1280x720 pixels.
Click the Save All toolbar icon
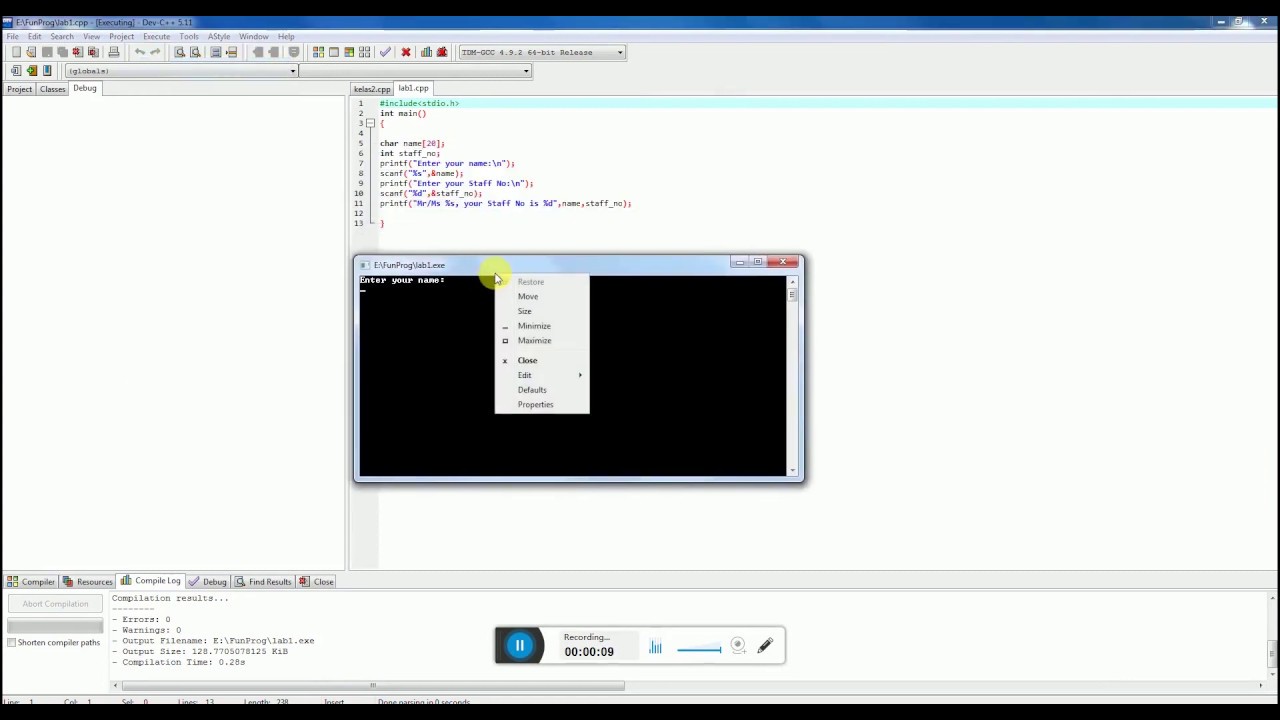pyautogui.click(x=62, y=52)
